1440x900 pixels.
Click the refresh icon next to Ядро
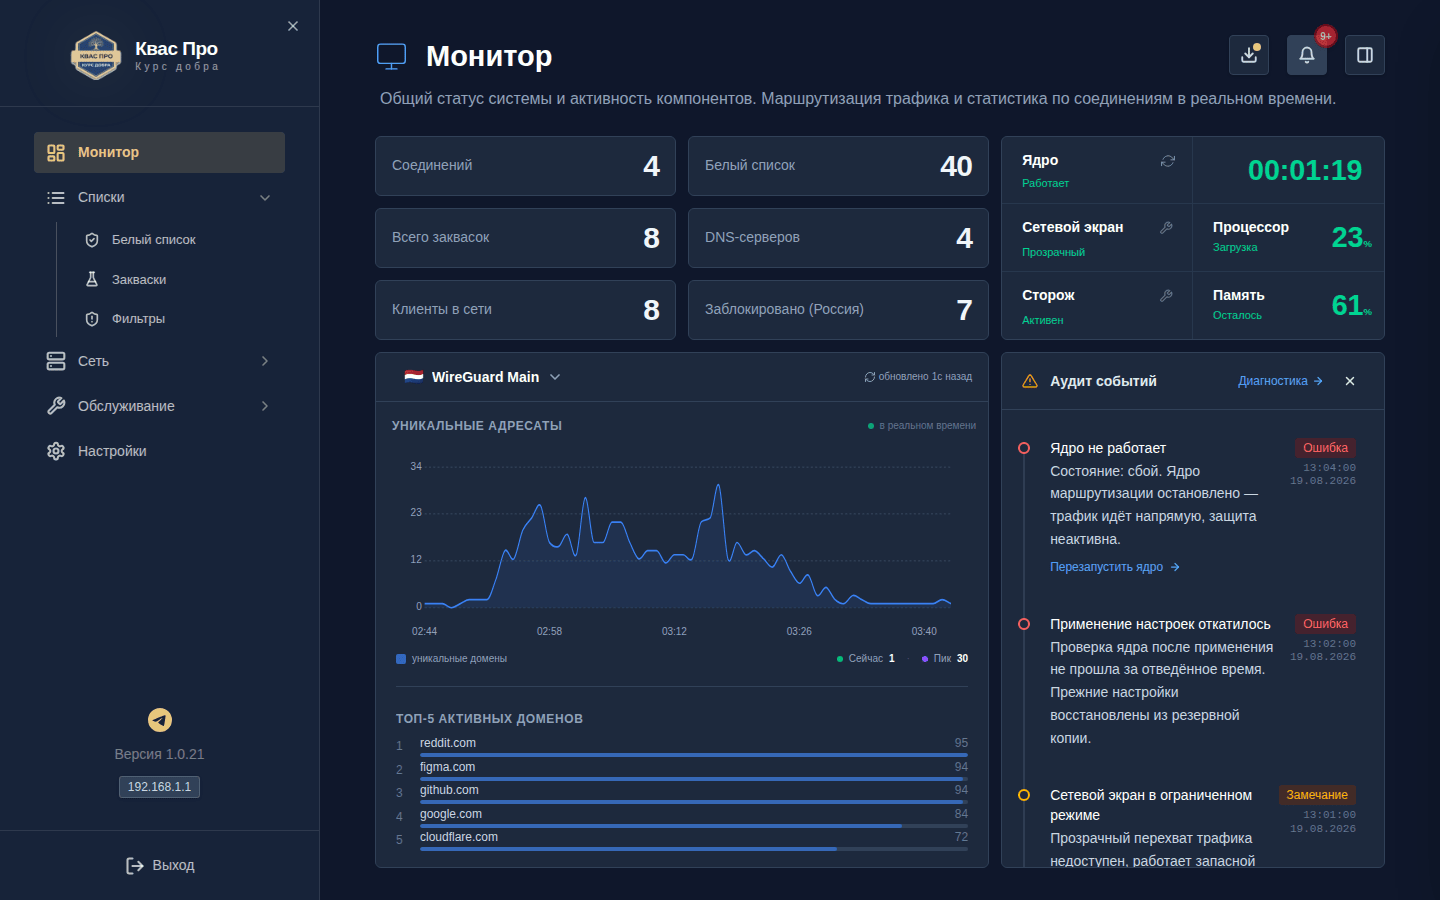1167,161
